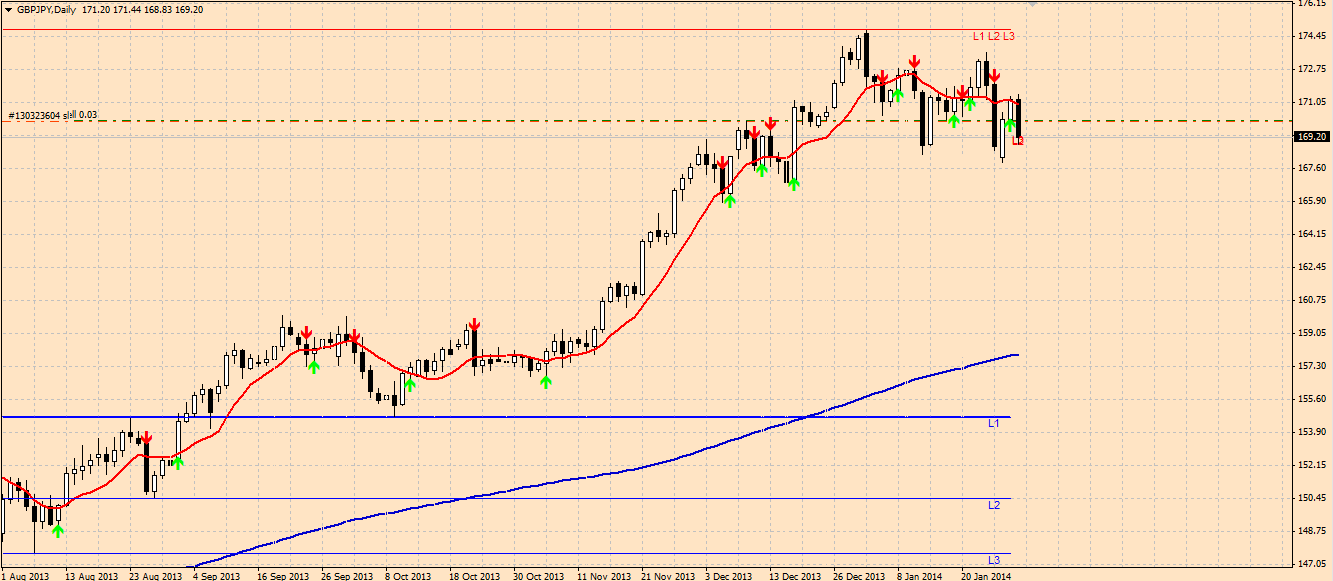The height and width of the screenshot is (581, 1333).
Task: Select the blue L1 horizontal level label
Action: [994, 424]
